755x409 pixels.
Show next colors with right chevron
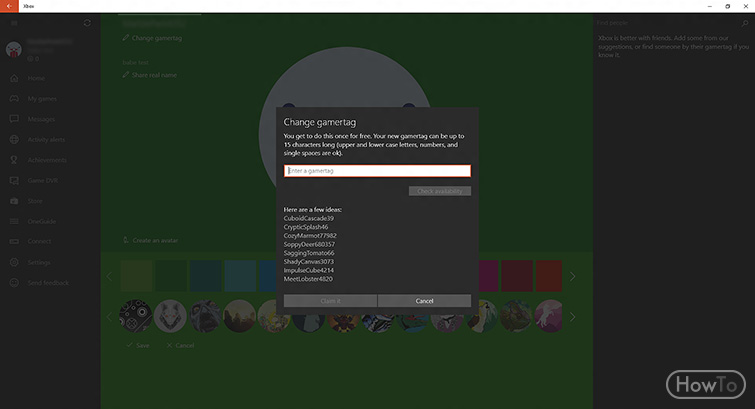(573, 277)
